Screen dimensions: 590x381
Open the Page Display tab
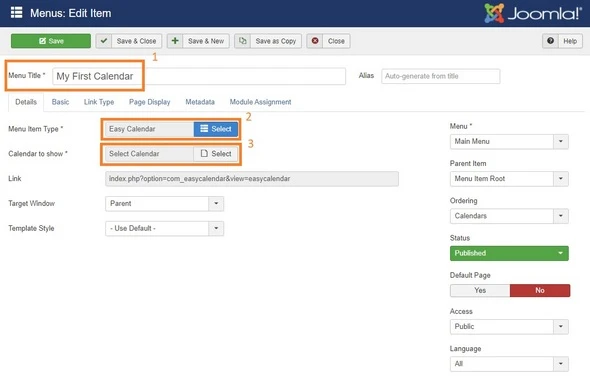point(149,102)
